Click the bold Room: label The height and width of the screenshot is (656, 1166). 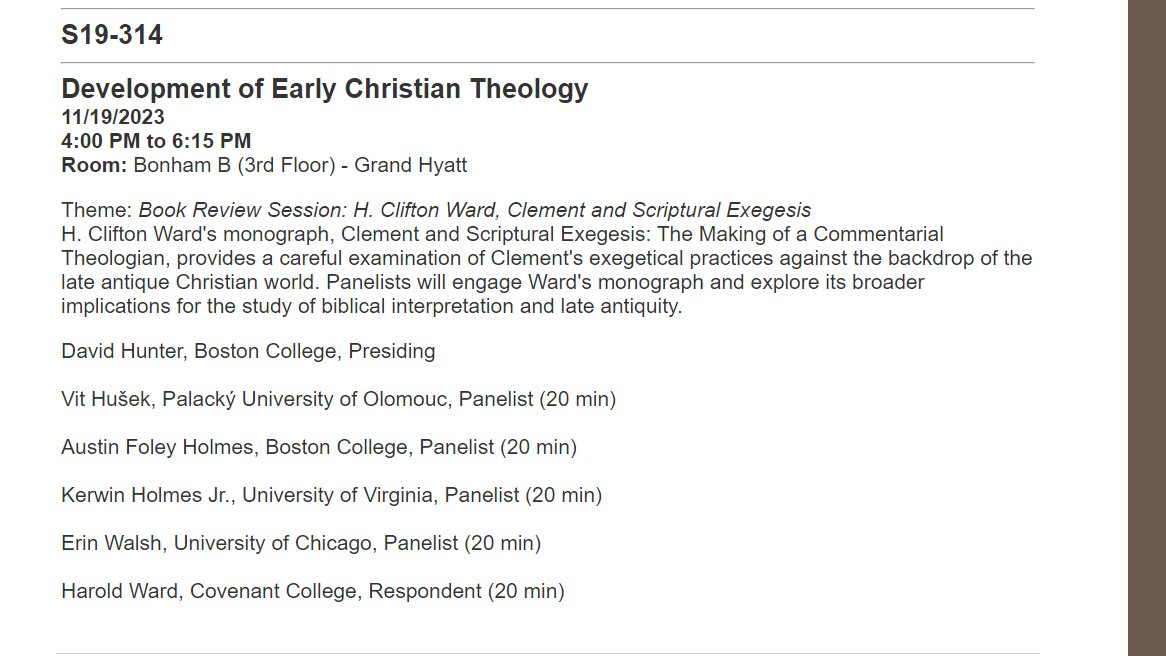[x=94, y=165]
